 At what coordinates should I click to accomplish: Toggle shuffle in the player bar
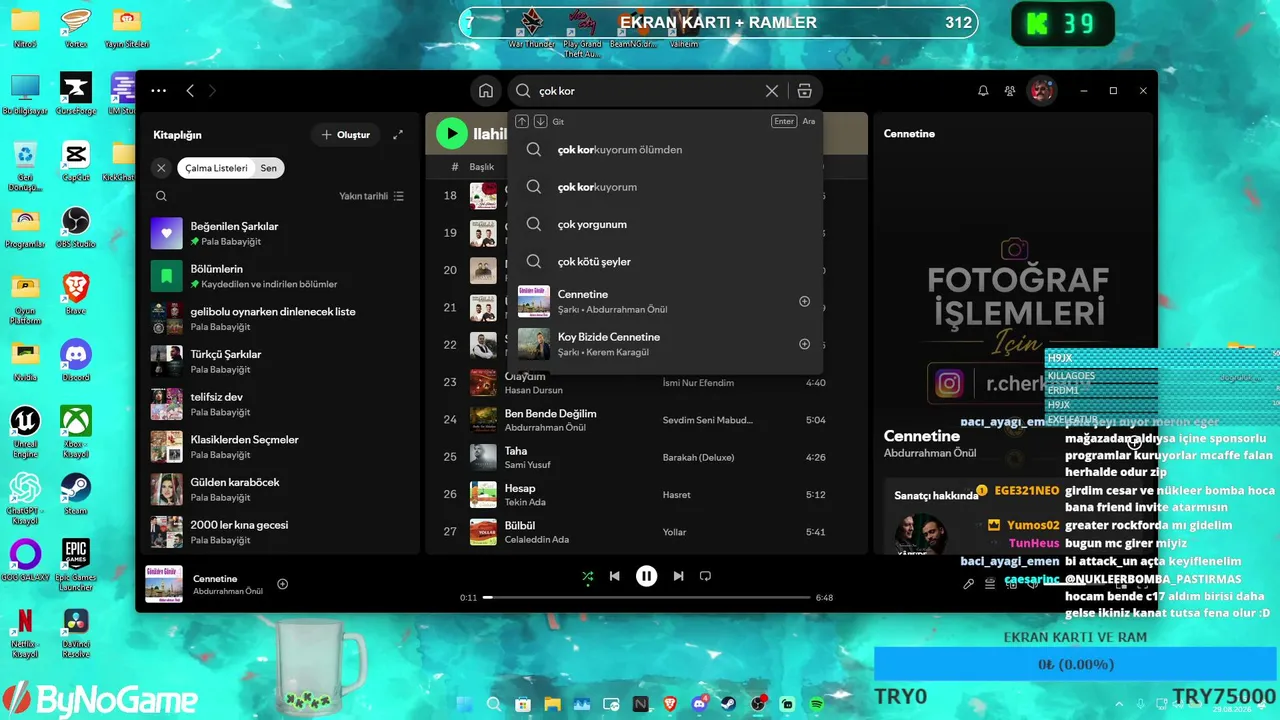[587, 576]
